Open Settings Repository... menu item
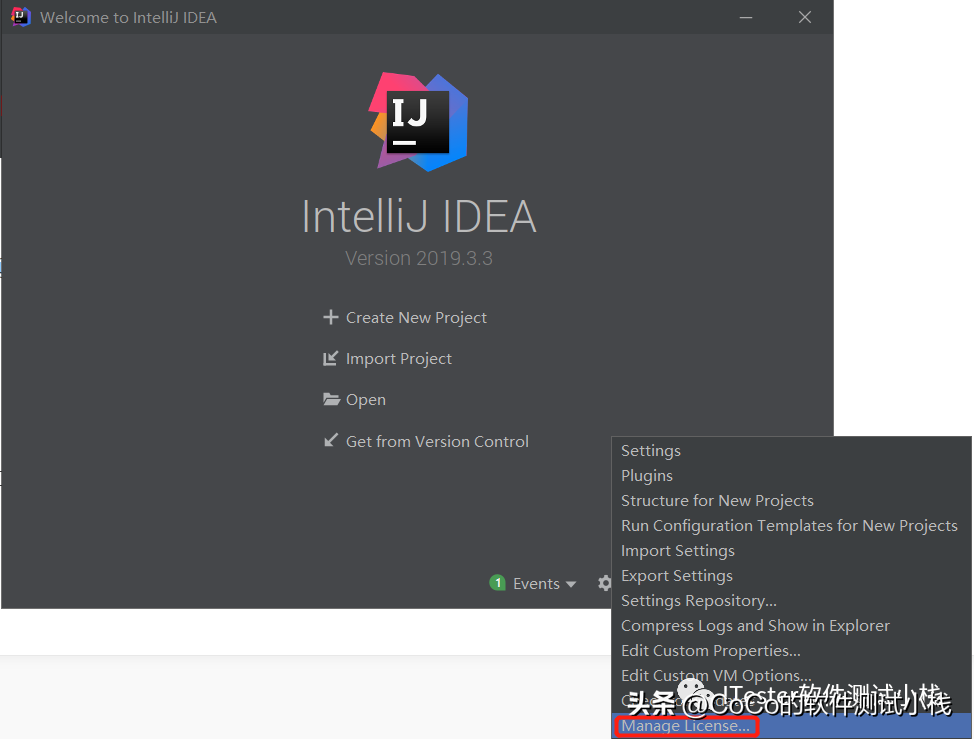 [x=699, y=601]
